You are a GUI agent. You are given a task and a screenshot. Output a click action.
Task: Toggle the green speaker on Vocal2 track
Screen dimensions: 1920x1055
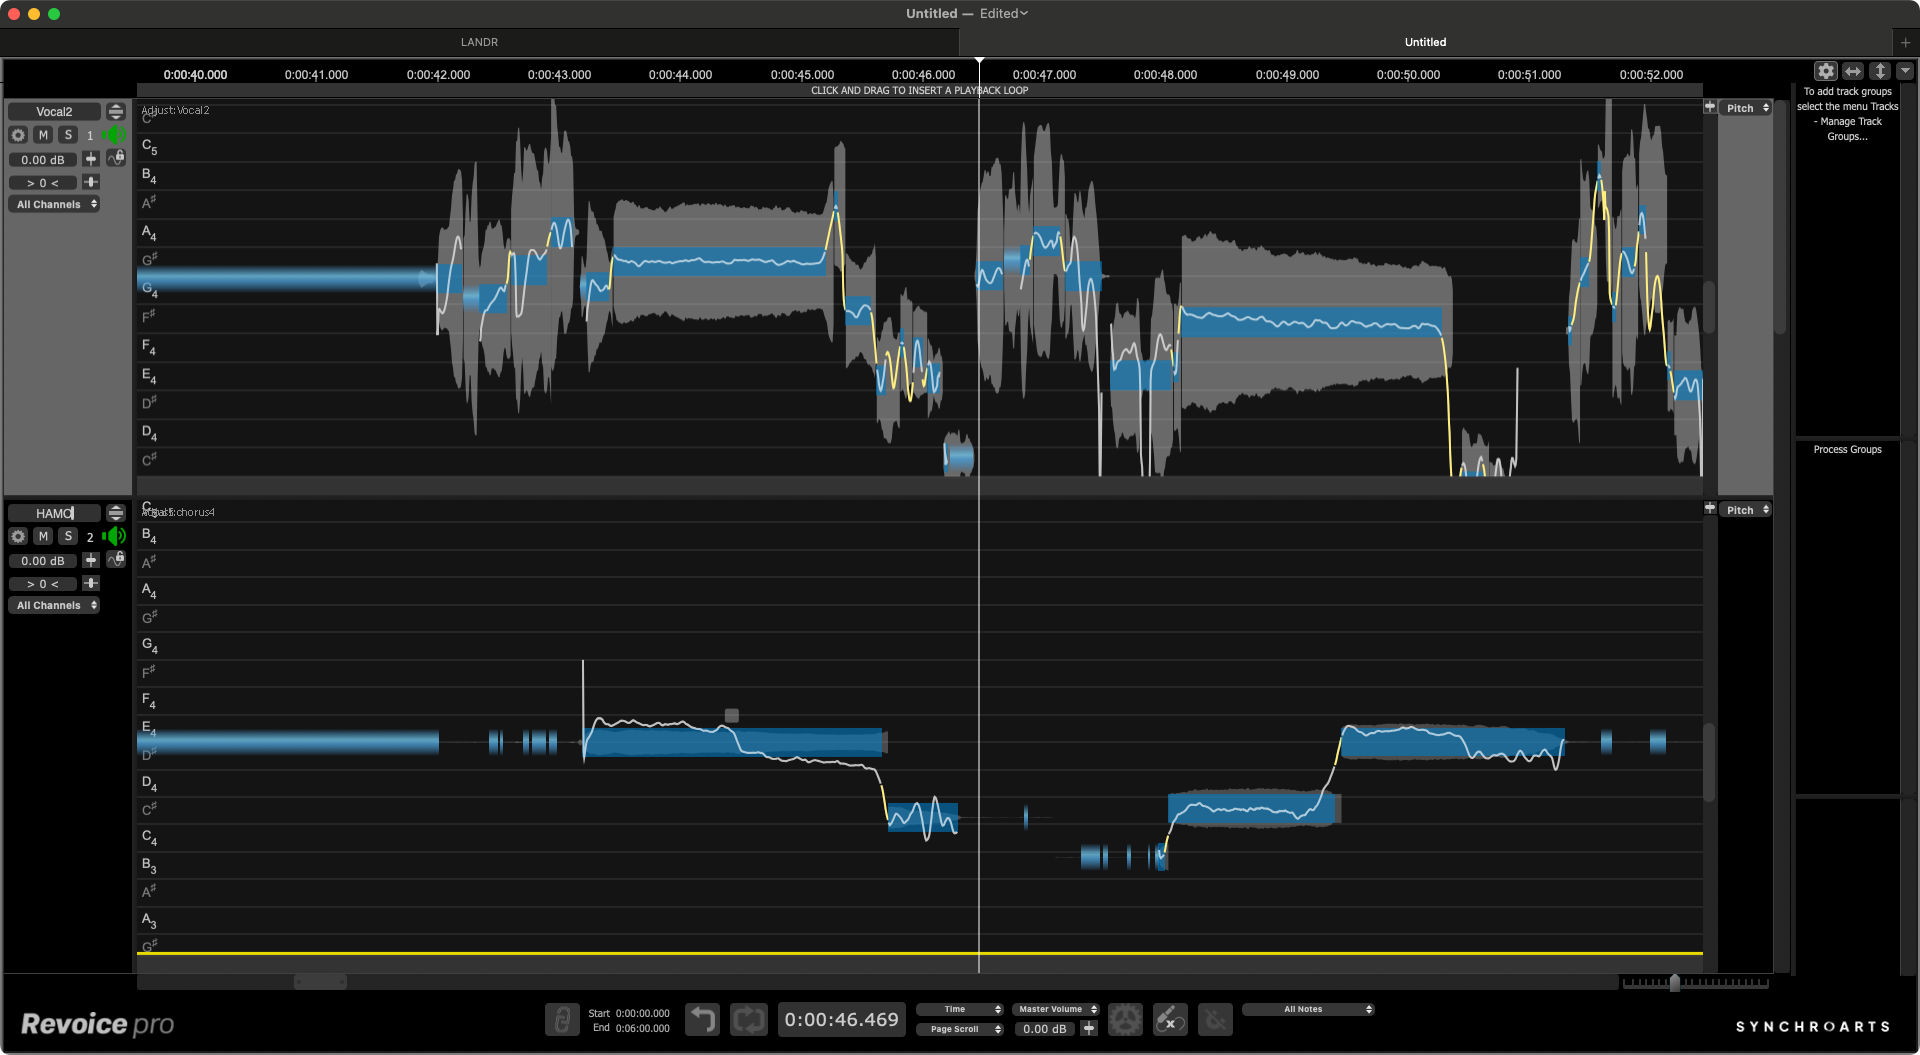pyautogui.click(x=114, y=135)
